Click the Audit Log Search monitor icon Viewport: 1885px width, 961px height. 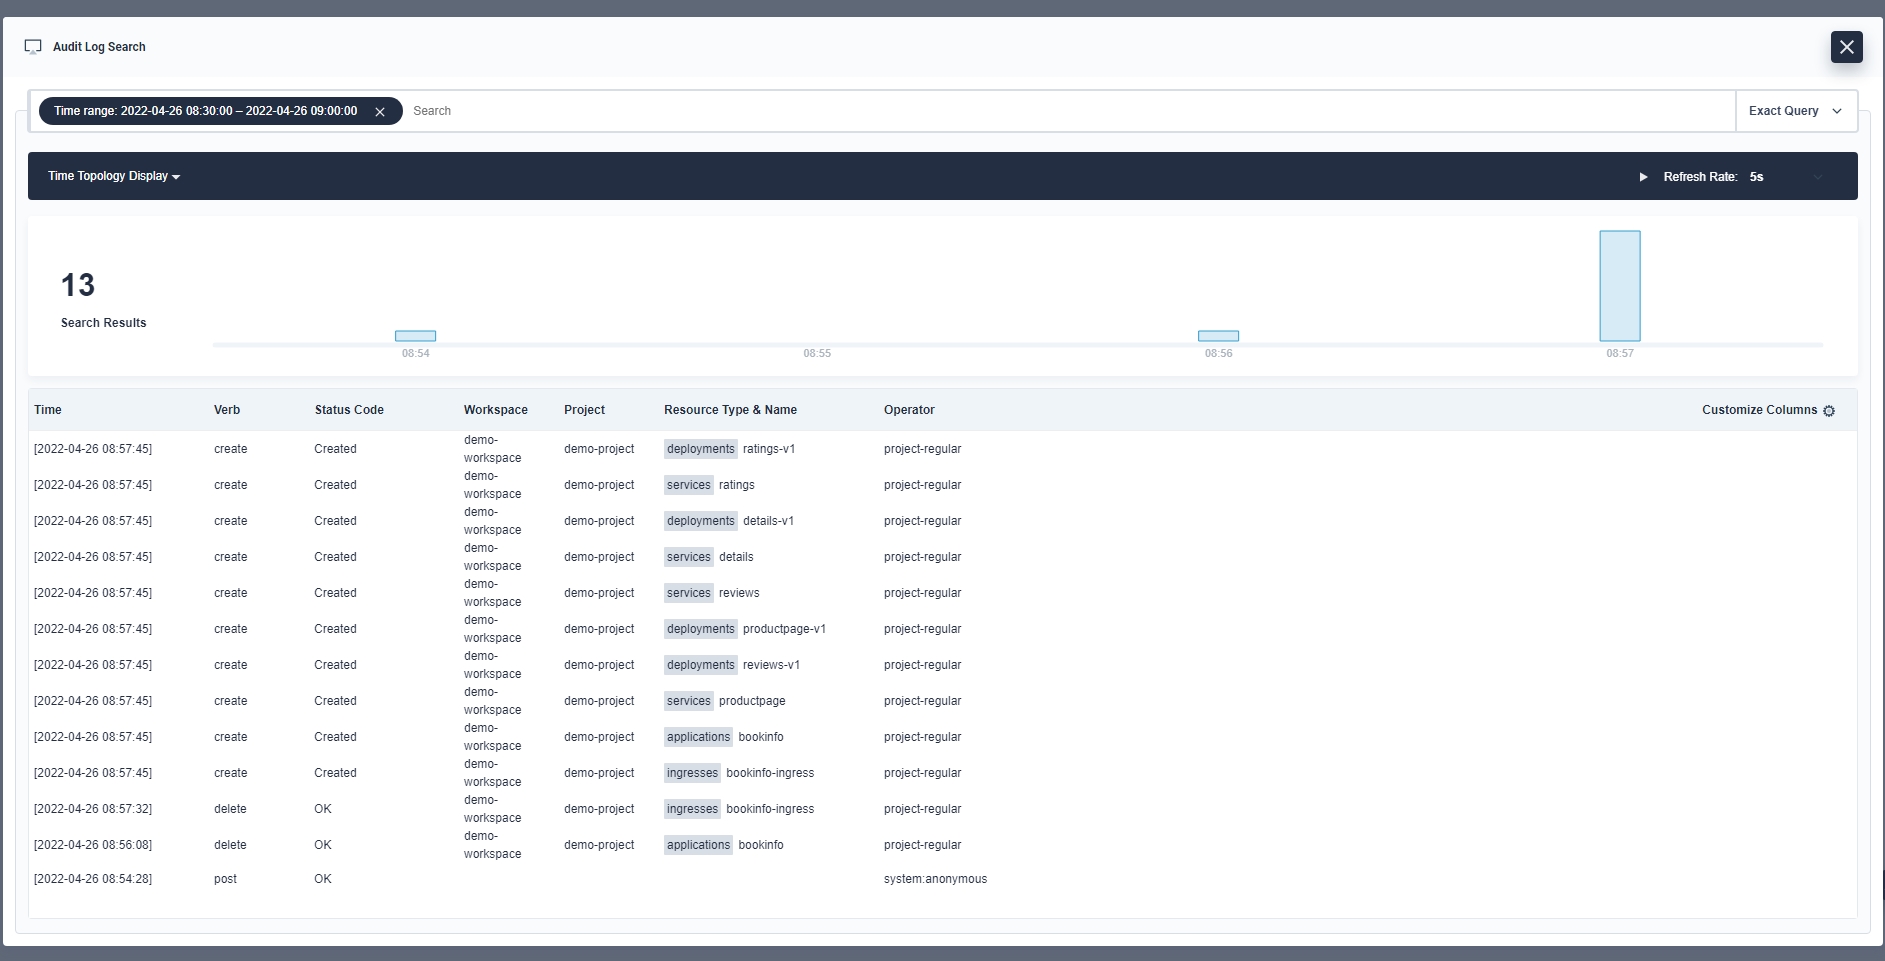(x=33, y=47)
